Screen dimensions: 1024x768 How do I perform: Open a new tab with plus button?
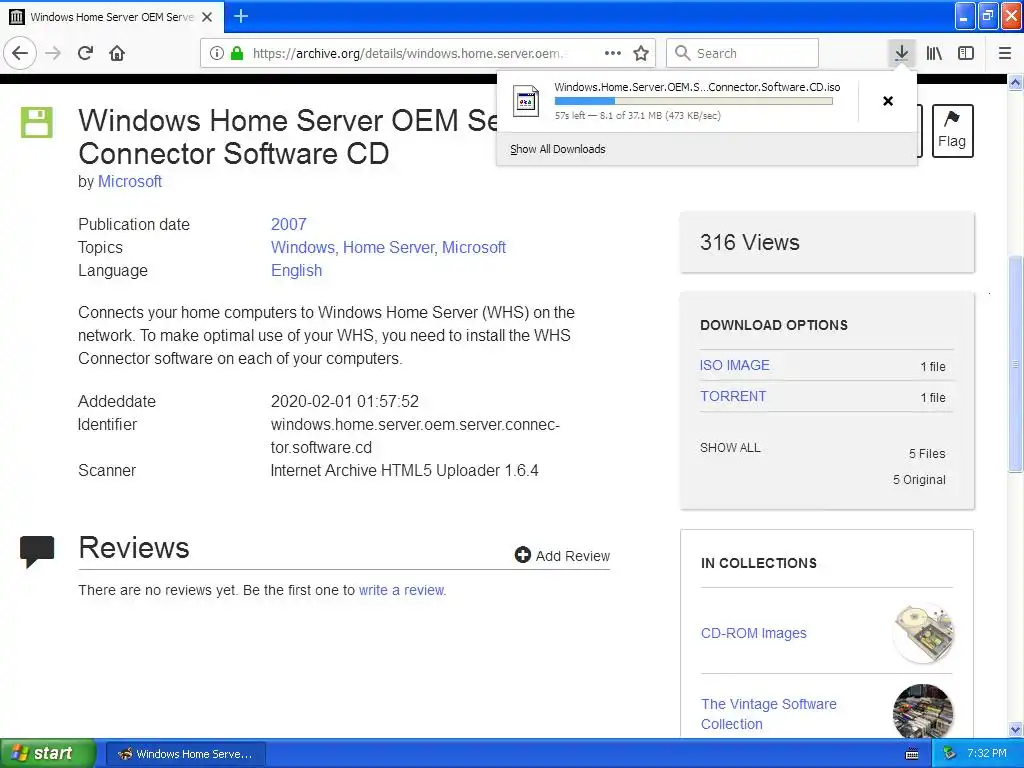(x=241, y=16)
